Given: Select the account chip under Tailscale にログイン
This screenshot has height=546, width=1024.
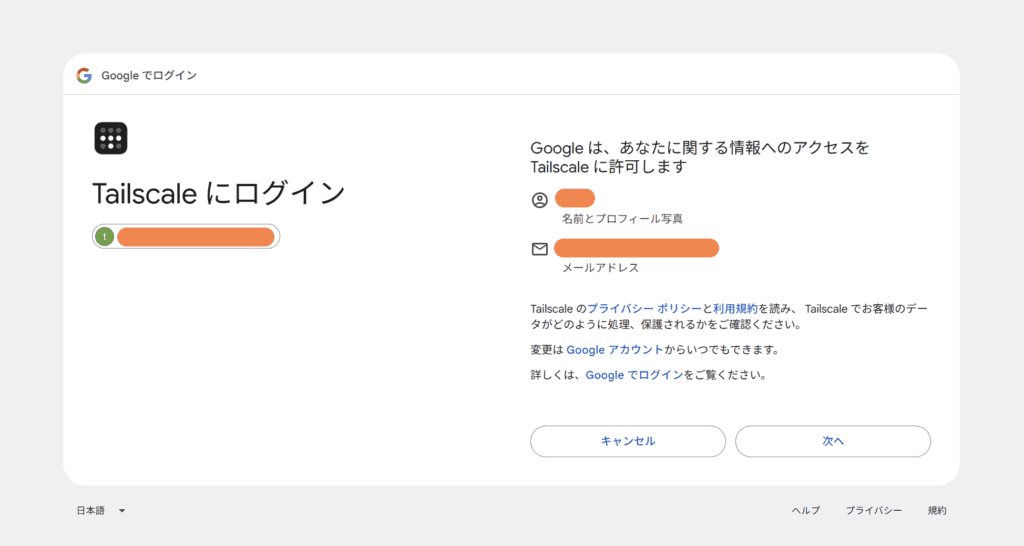Looking at the screenshot, I should pos(186,236).
